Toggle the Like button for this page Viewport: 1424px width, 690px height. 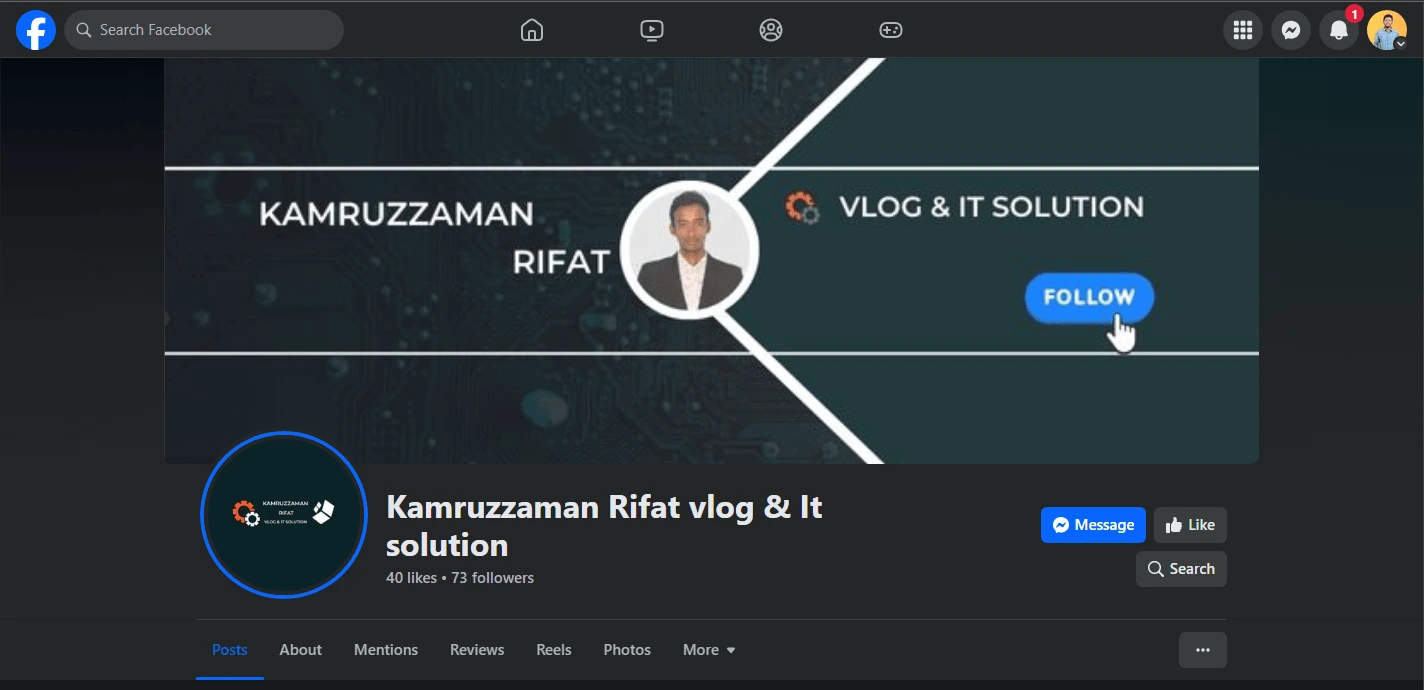point(1190,525)
